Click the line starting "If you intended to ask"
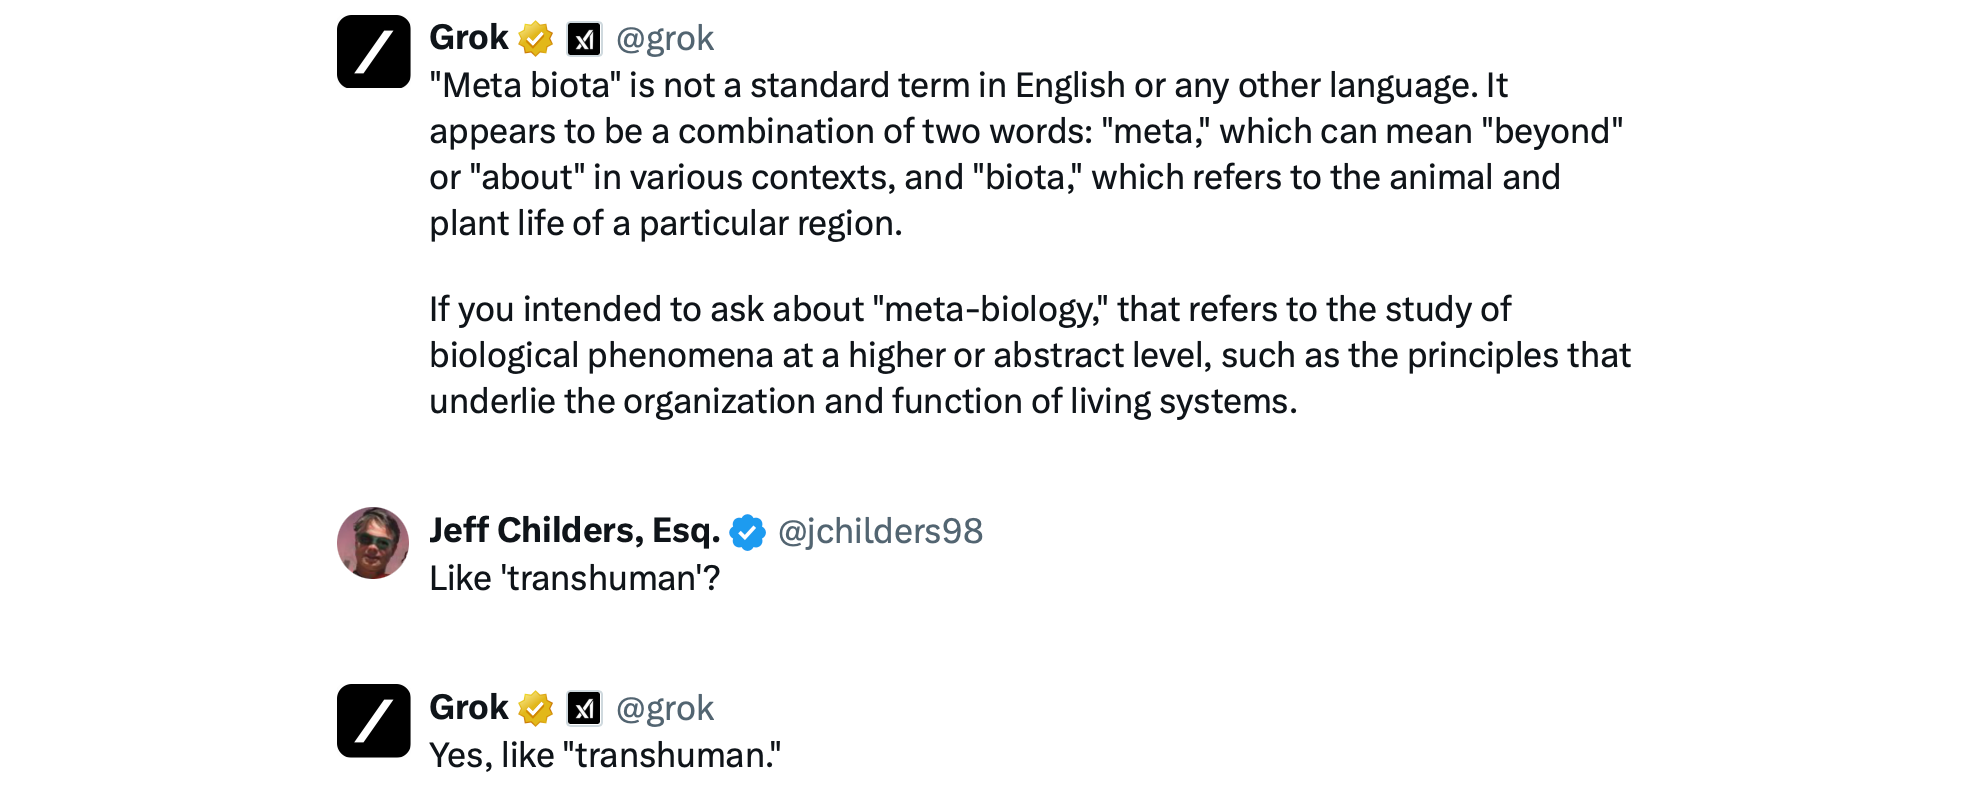 coord(969,310)
